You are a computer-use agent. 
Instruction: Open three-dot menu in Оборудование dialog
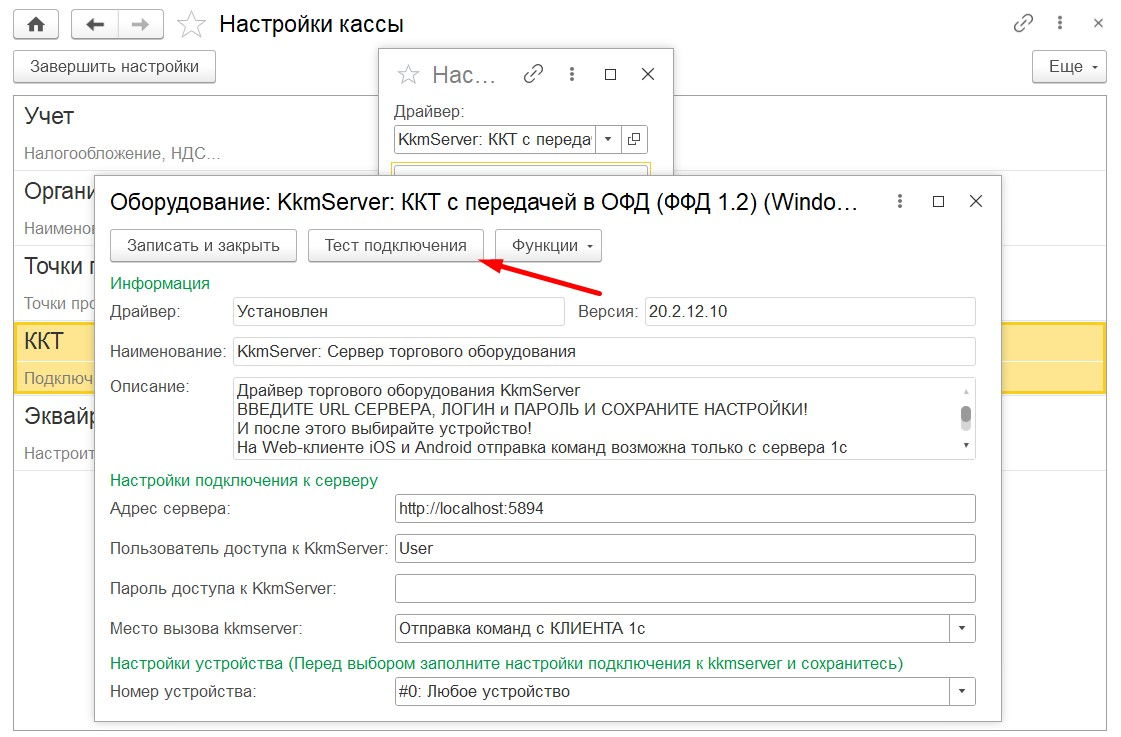pos(899,202)
